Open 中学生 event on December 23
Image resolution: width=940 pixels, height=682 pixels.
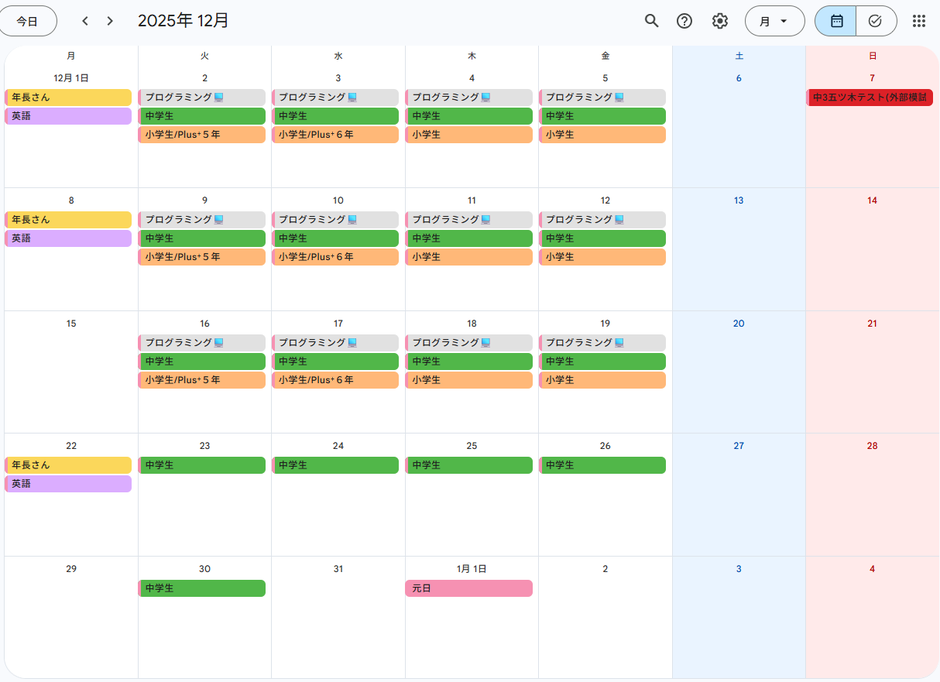202,464
